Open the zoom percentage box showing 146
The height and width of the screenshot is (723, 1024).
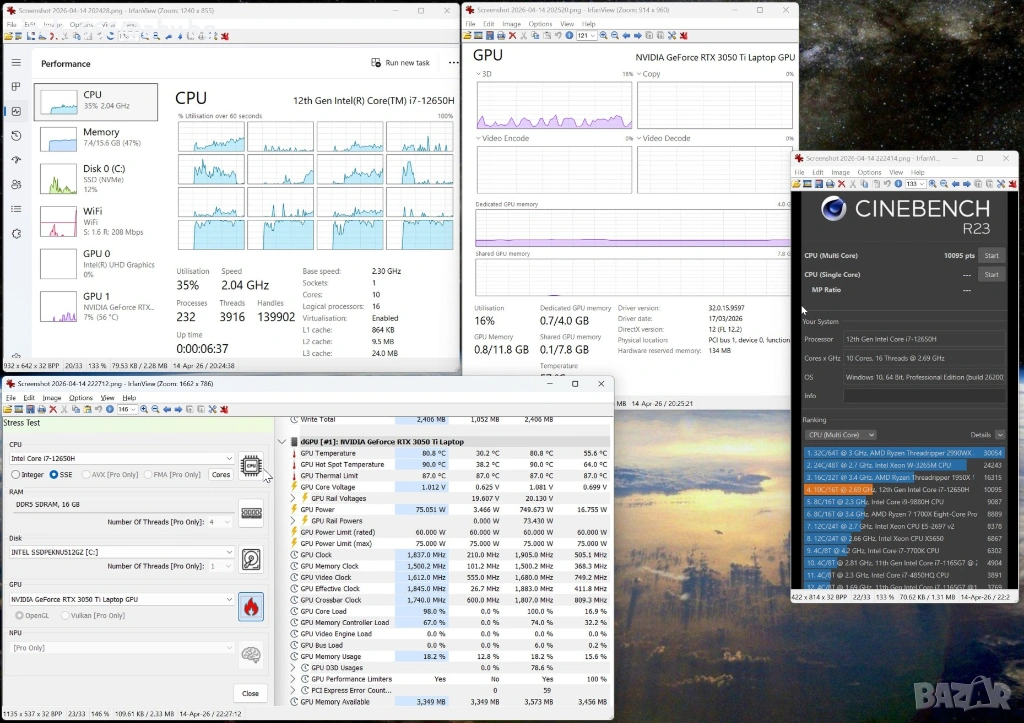126,409
